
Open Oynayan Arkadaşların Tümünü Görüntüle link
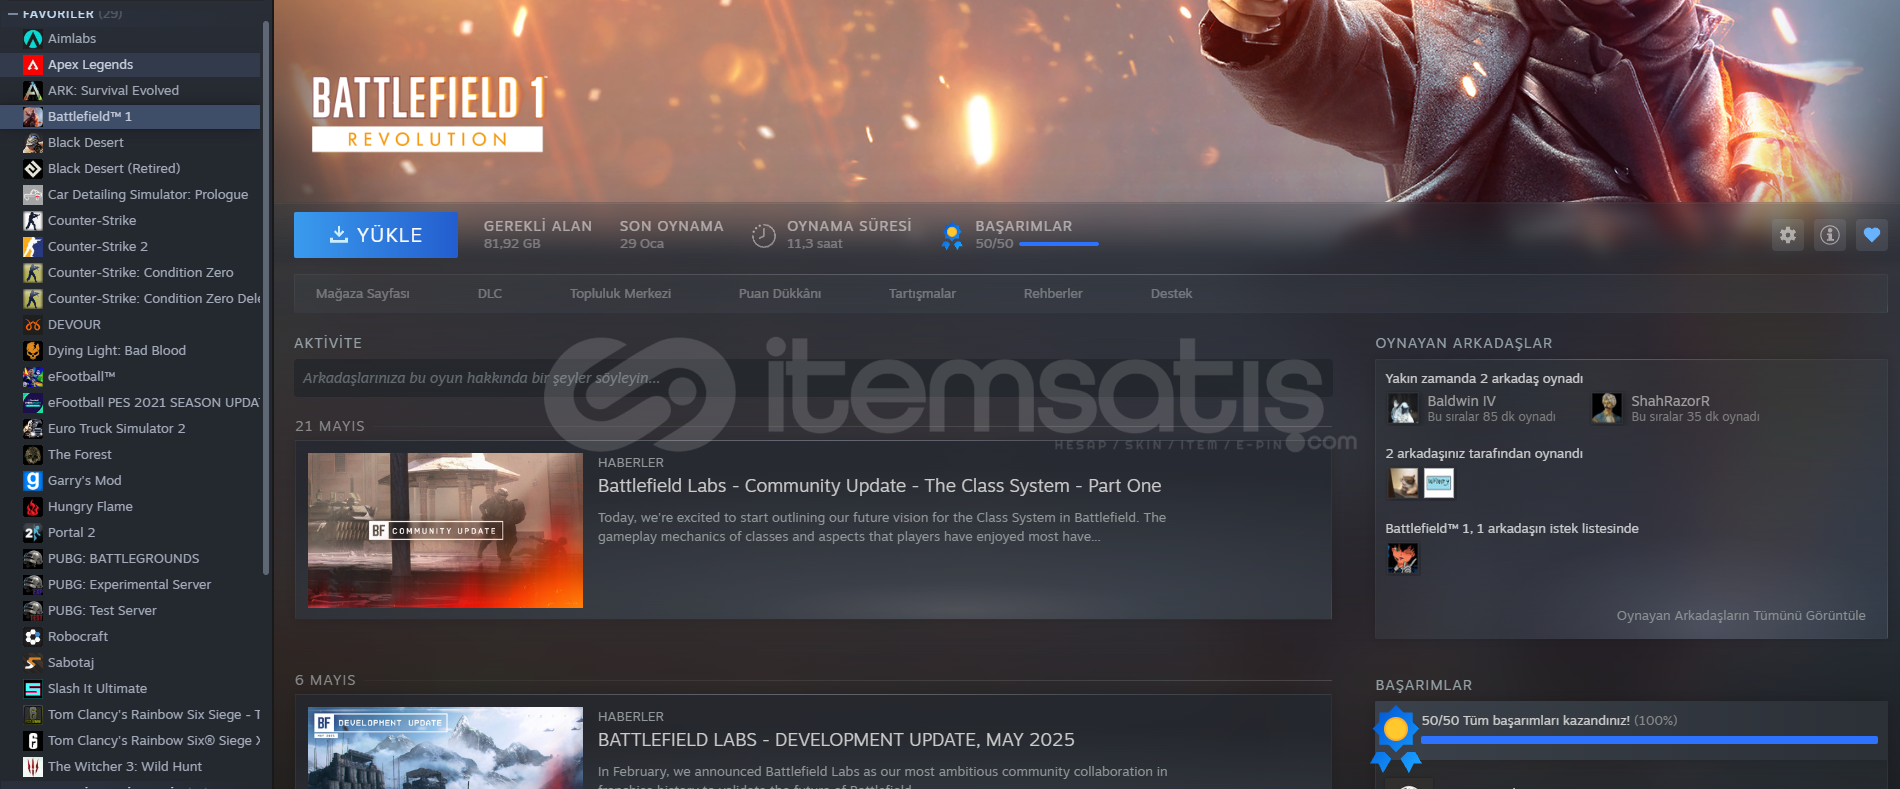click(1741, 616)
